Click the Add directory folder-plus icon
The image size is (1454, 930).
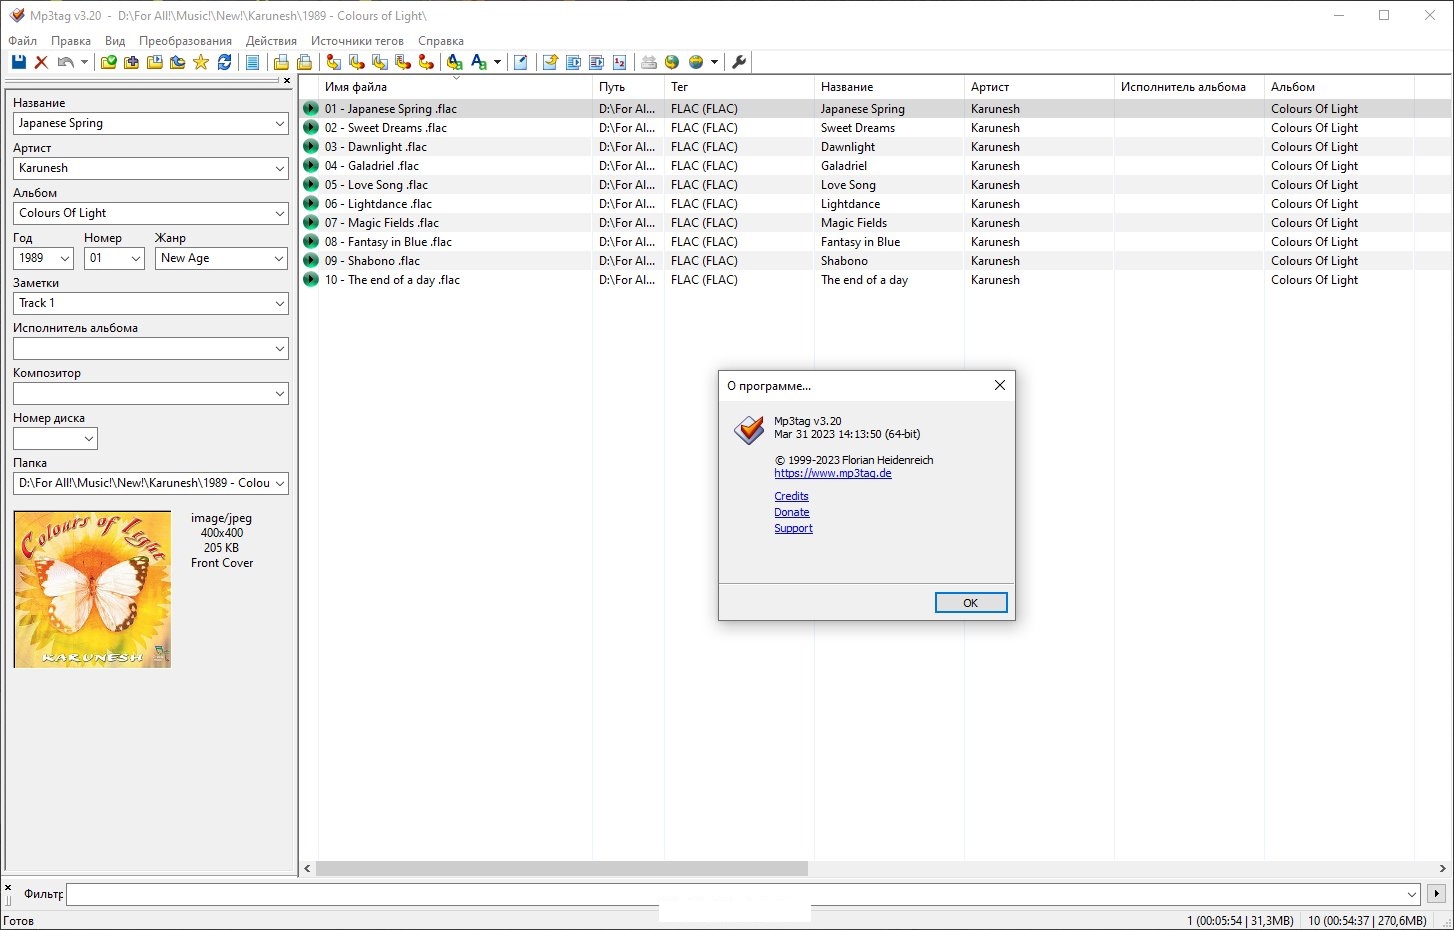pyautogui.click(x=131, y=62)
